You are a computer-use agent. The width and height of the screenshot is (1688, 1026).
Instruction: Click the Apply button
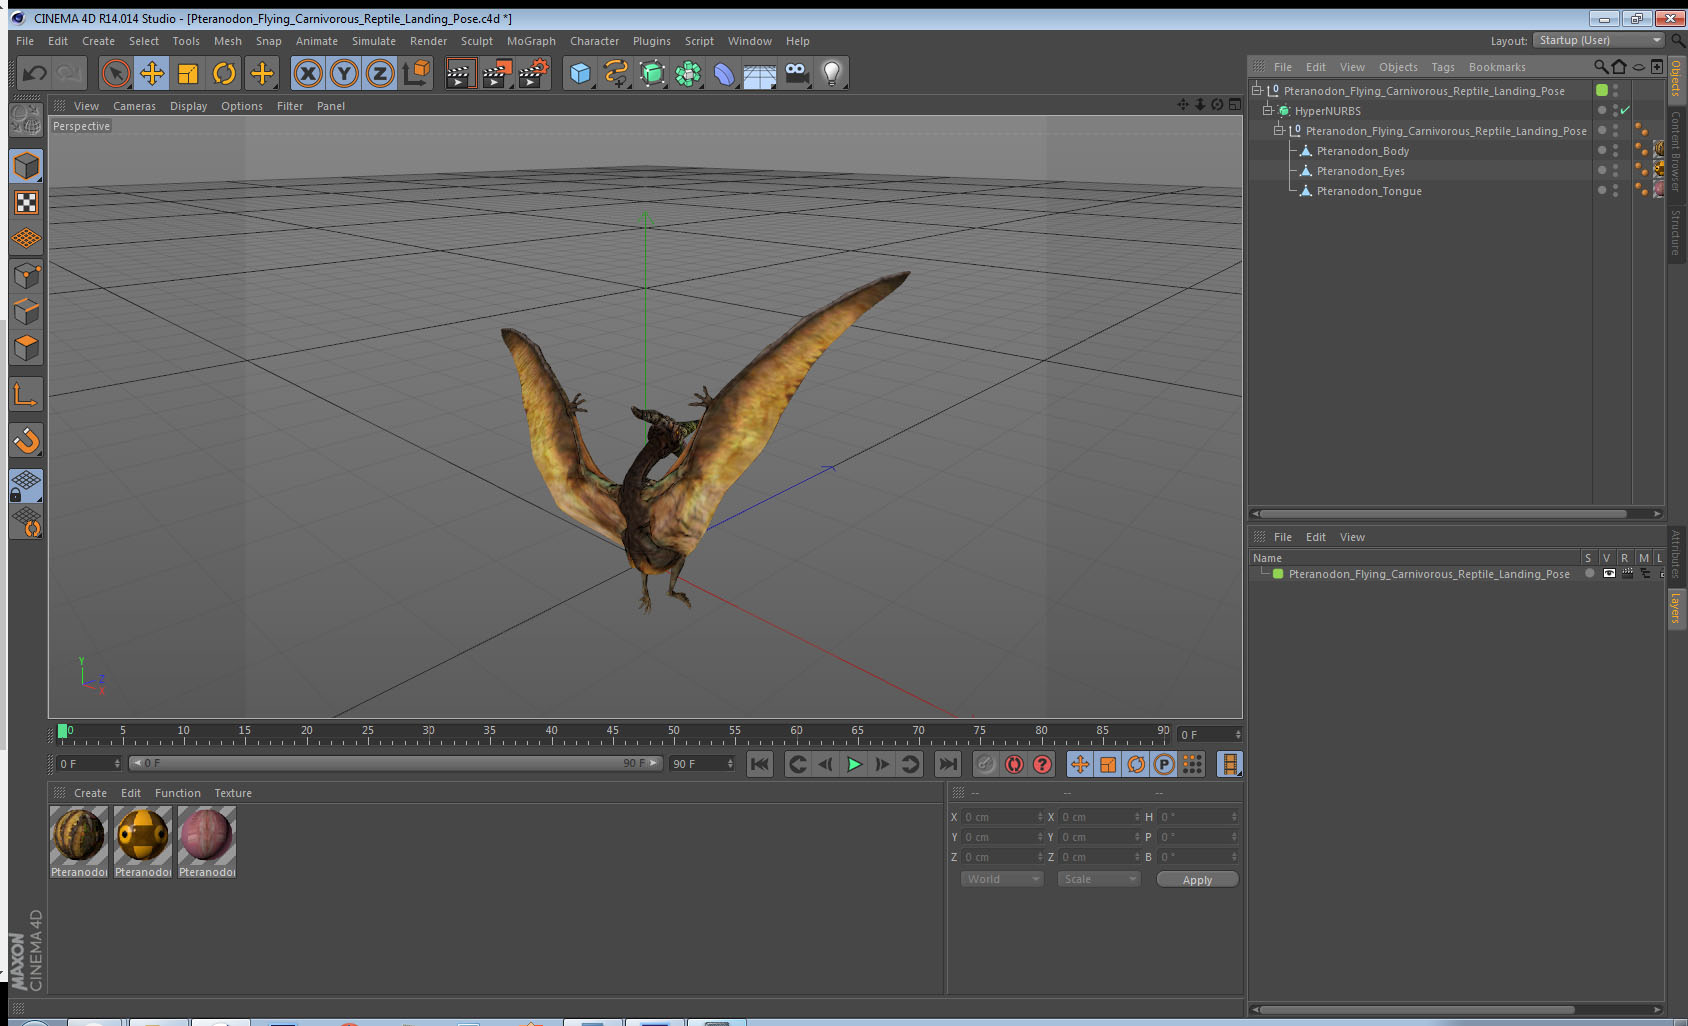[x=1196, y=880]
